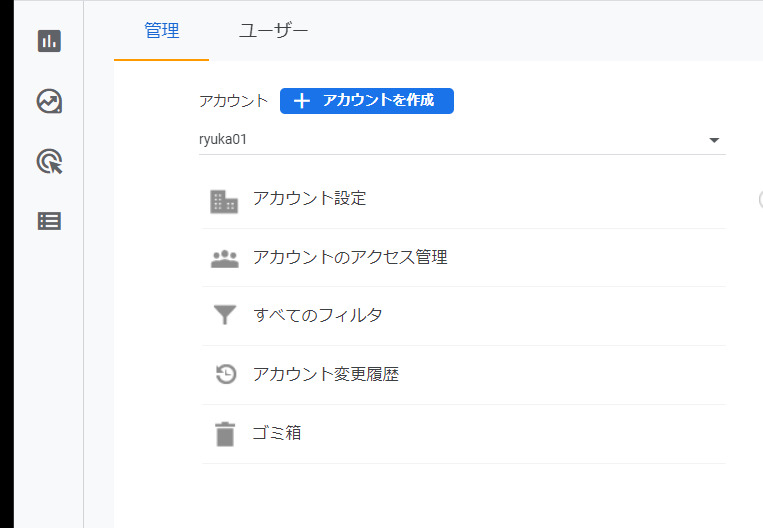Click the アカウントを作成 button
The height and width of the screenshot is (528, 763).
coord(367,101)
